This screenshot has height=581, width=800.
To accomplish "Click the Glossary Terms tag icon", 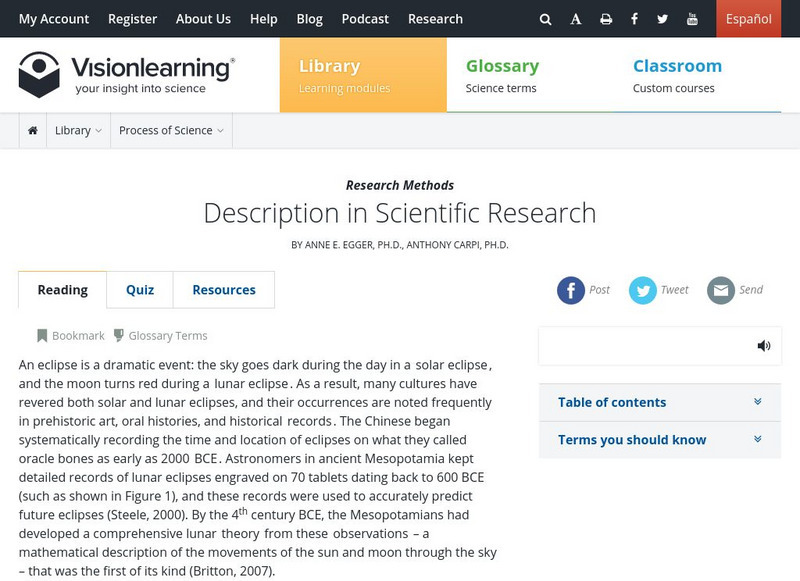I will click(120, 335).
